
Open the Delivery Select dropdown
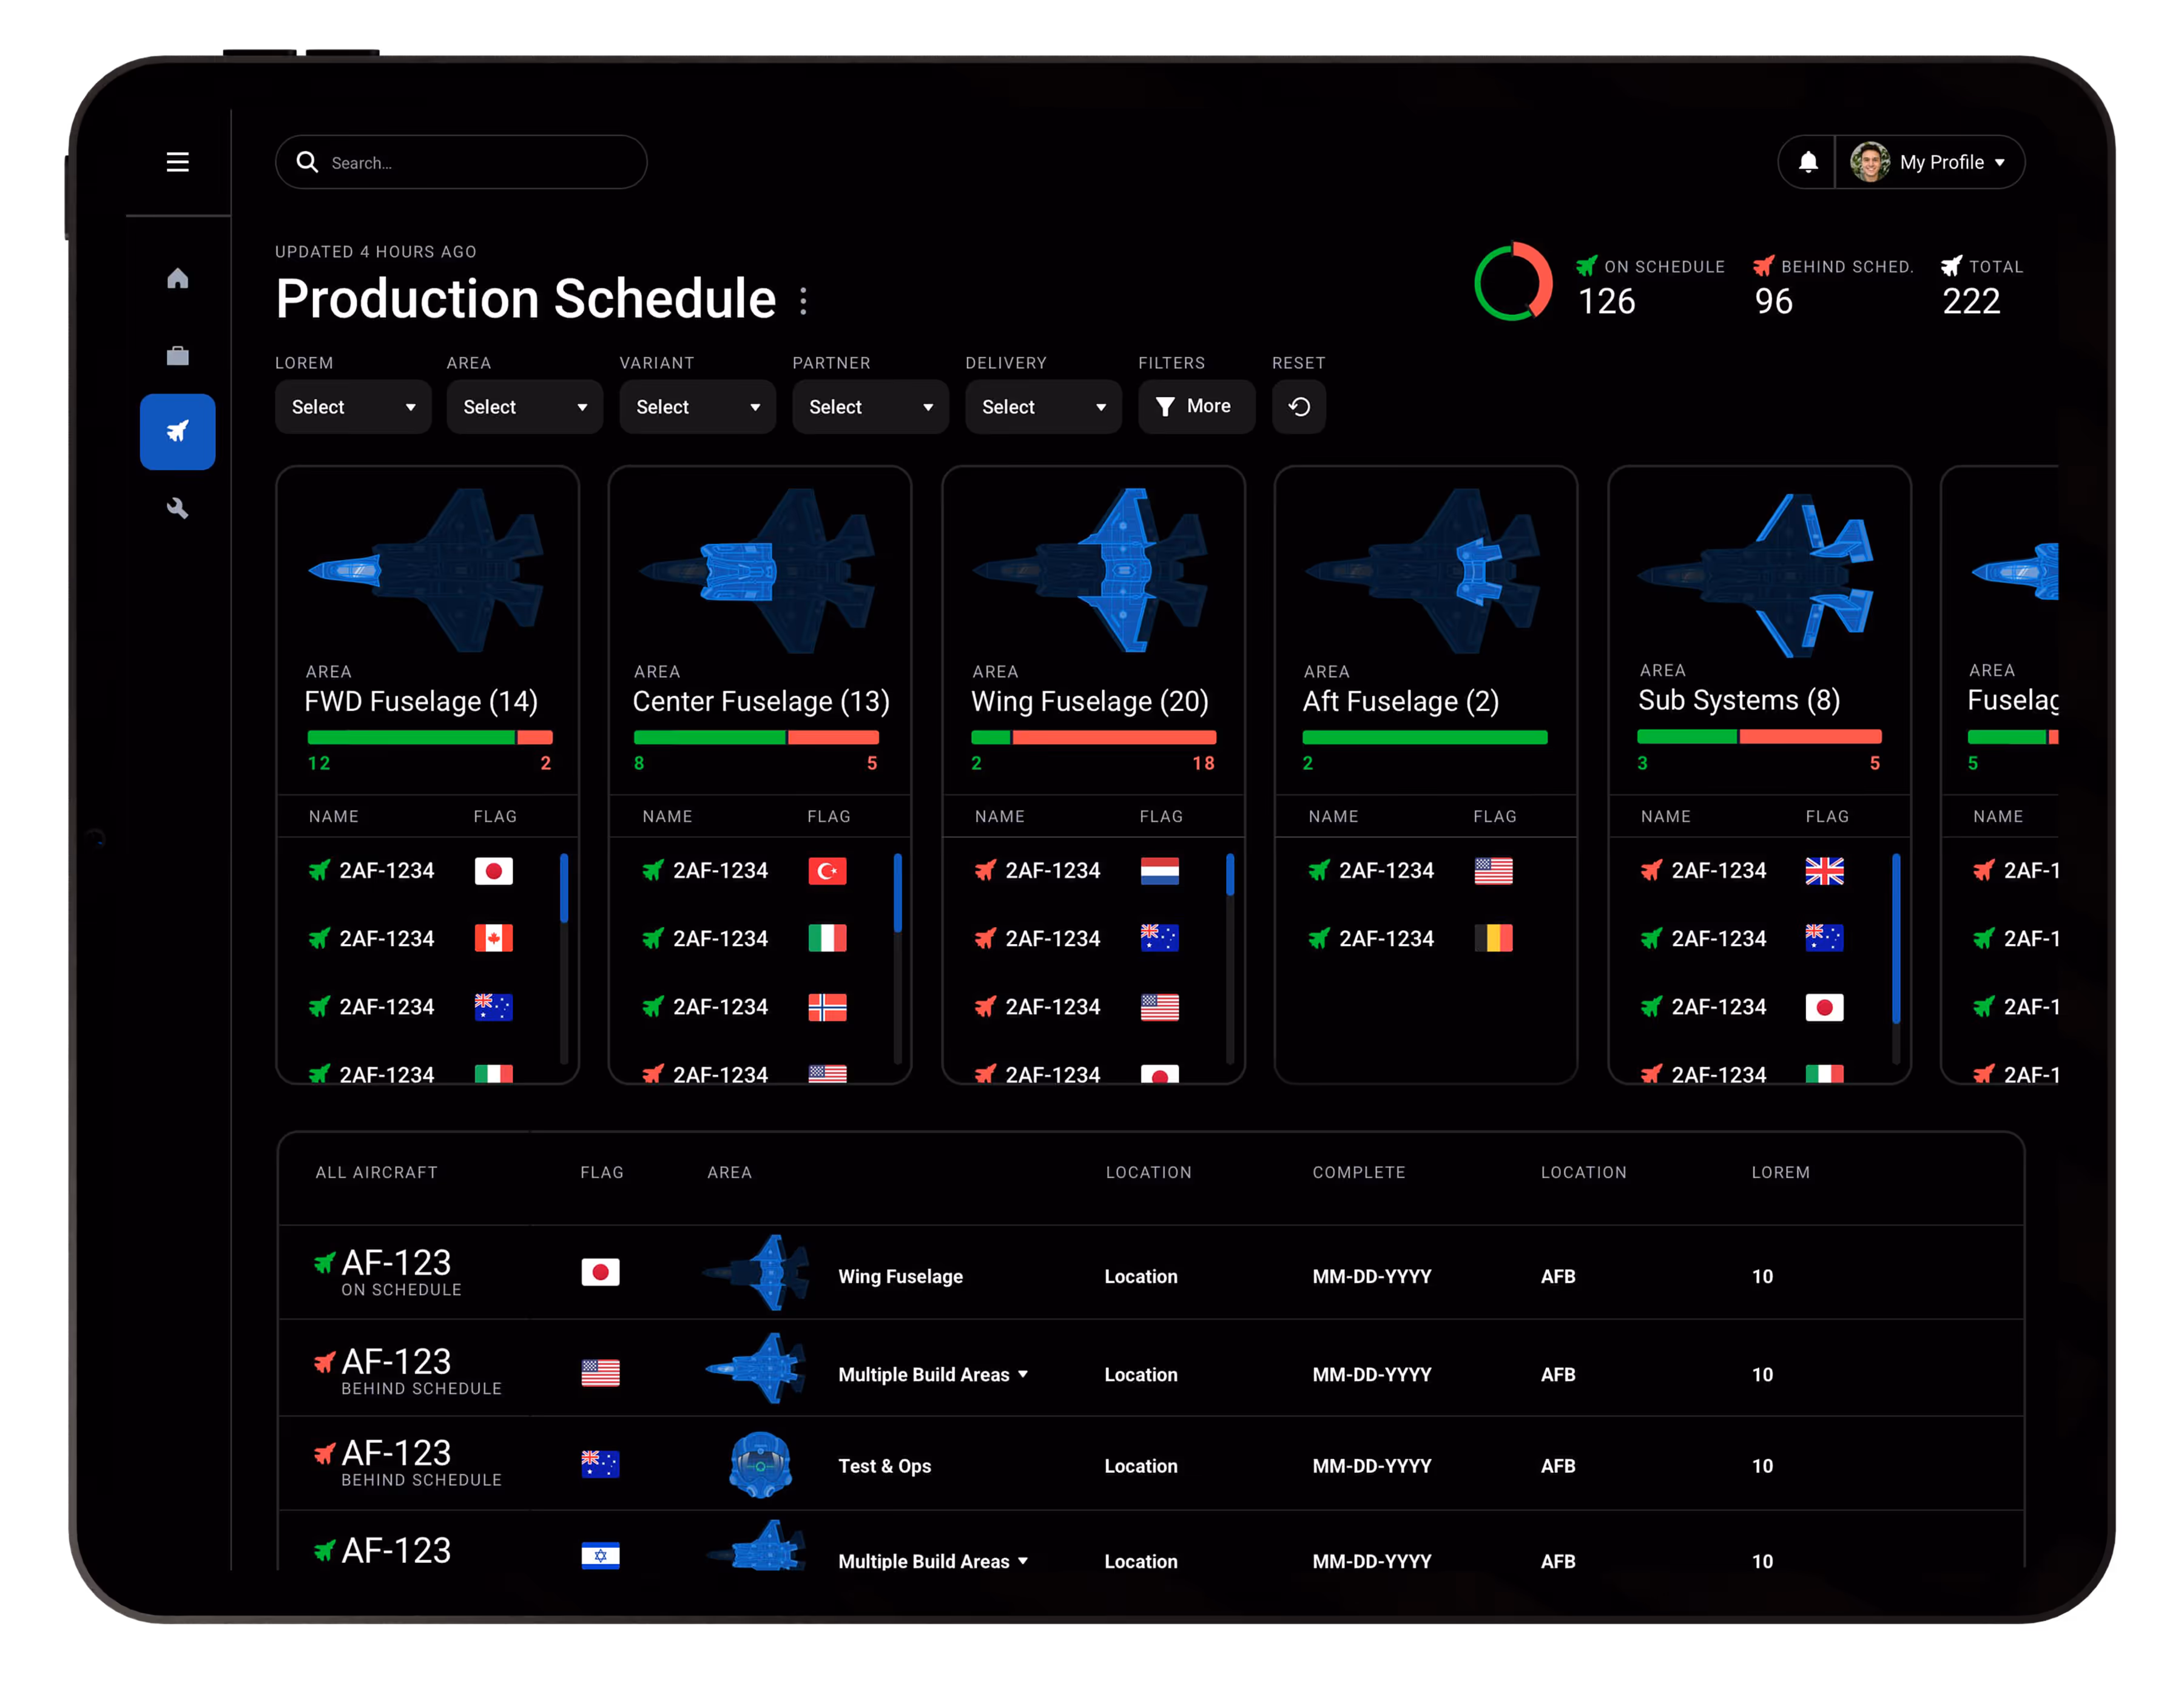point(1042,406)
